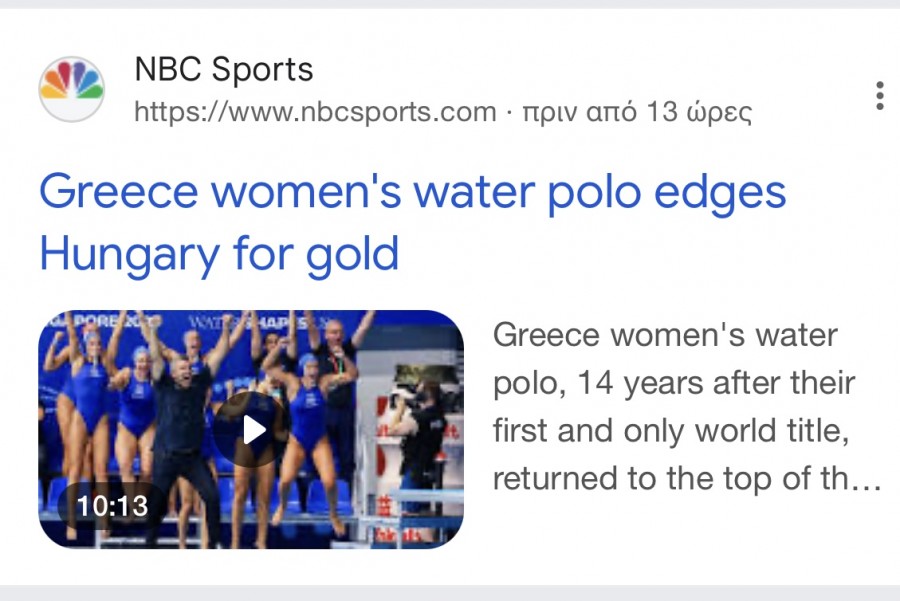Open the water polo celebration video thumbnail

pyautogui.click(x=251, y=429)
